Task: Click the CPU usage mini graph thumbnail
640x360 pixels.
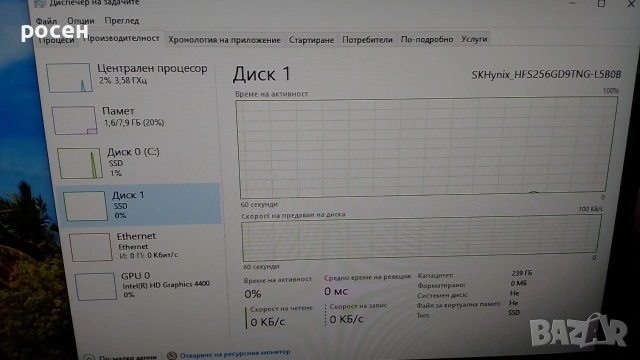Action: point(69,78)
